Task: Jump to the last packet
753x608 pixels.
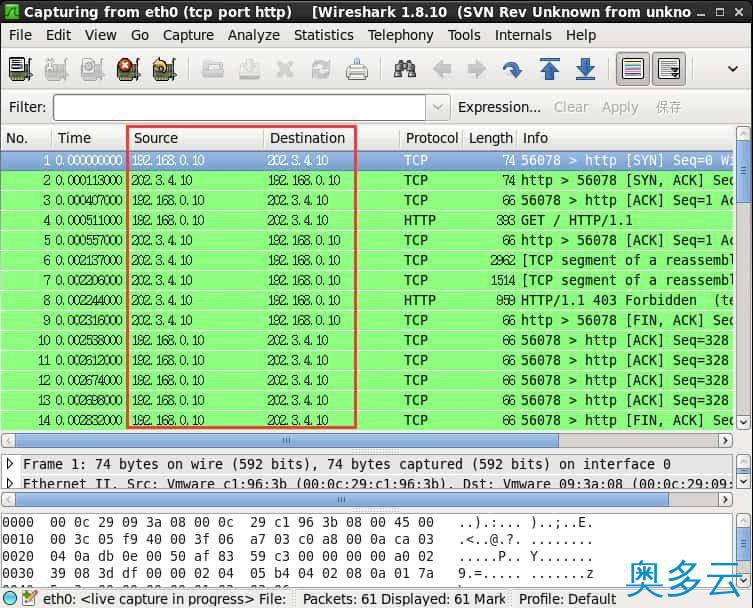Action: [585, 69]
